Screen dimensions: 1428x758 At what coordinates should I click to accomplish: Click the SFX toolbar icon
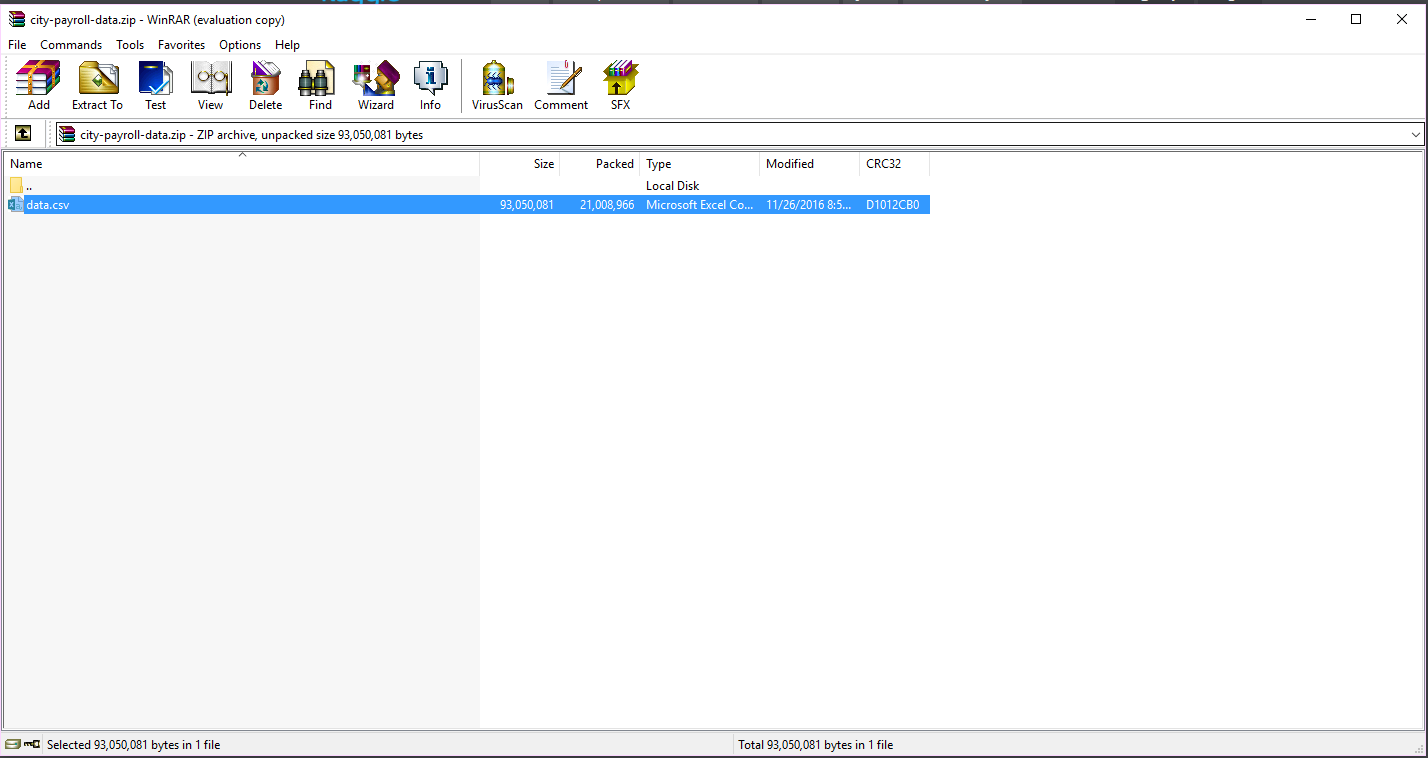(620, 86)
